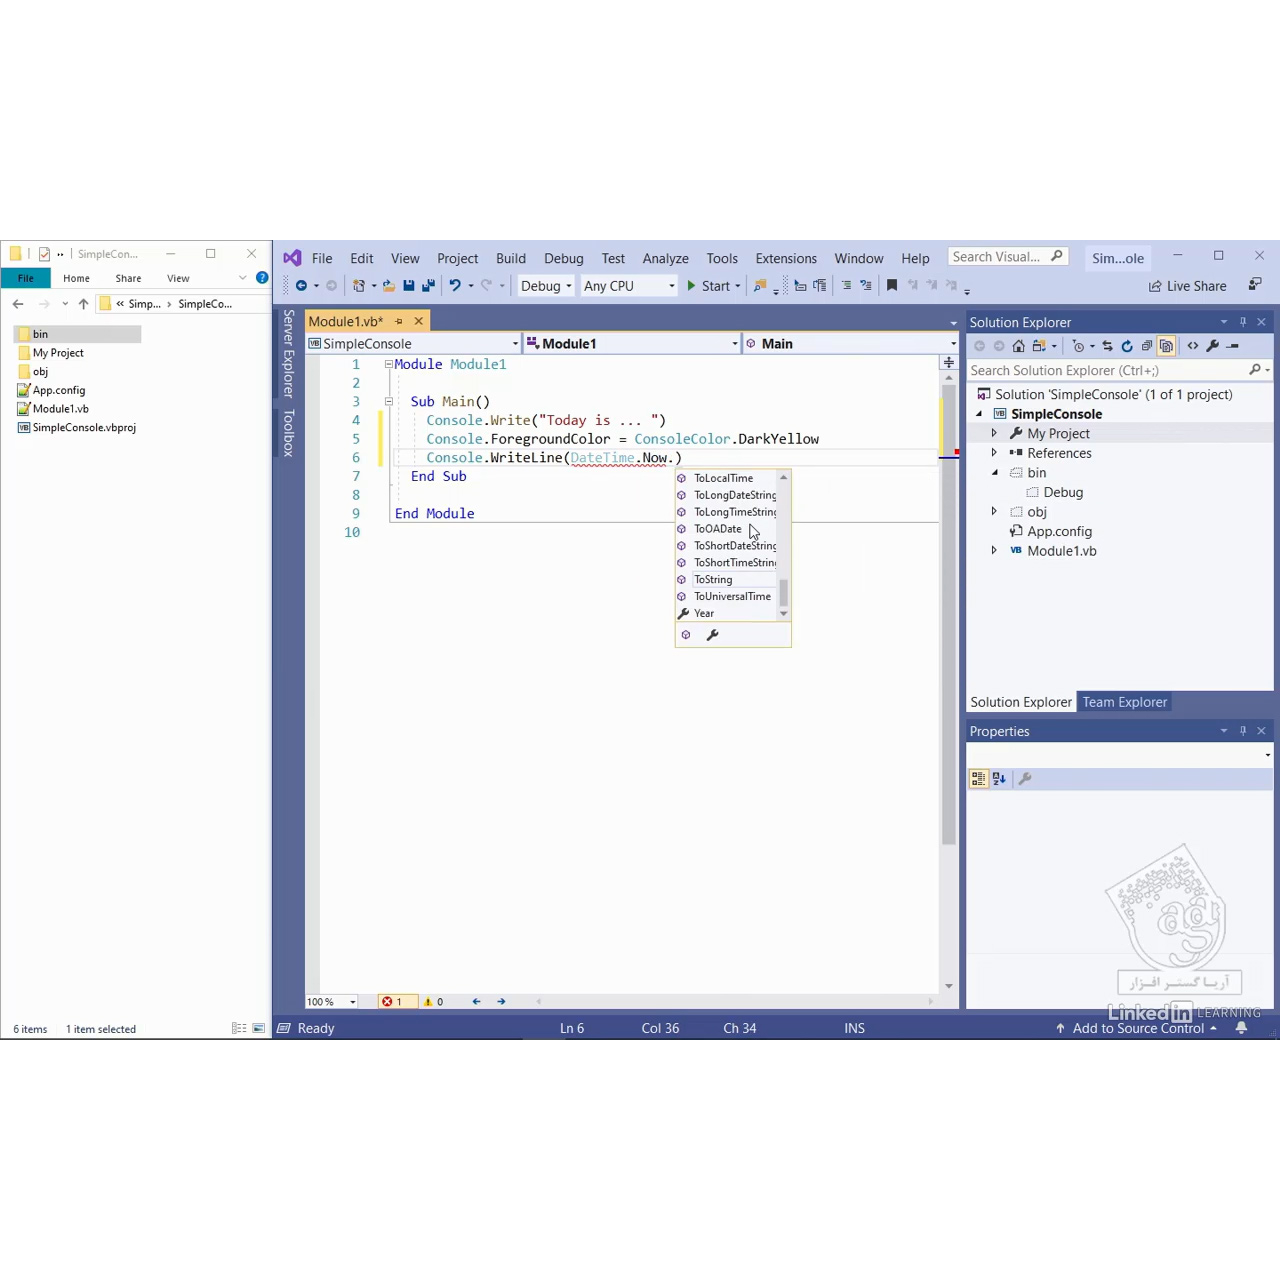1280x1280 pixels.
Task: Toggle the Show All Files button
Action: pos(1166,346)
